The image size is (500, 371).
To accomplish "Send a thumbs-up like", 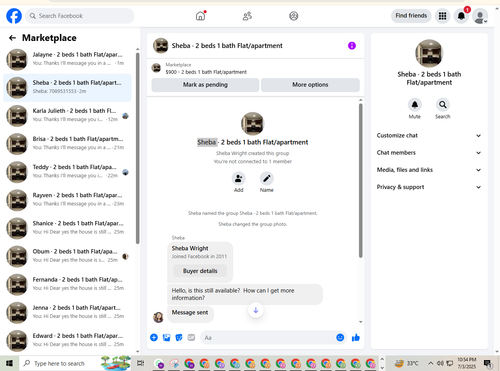I will (x=356, y=338).
